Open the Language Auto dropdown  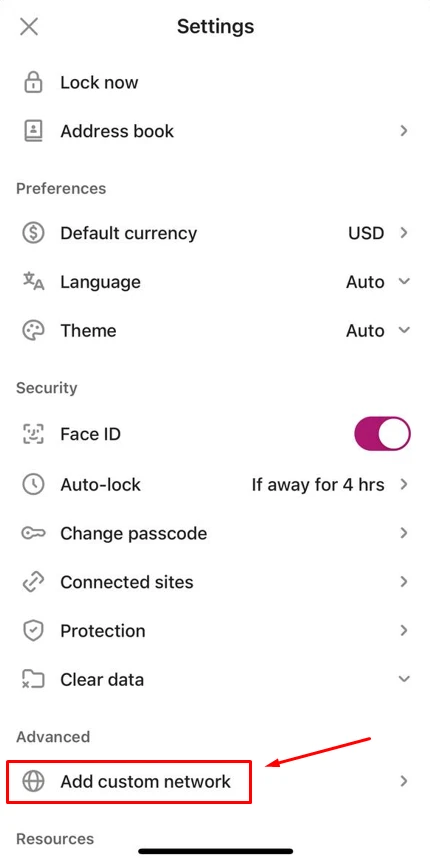tap(378, 282)
